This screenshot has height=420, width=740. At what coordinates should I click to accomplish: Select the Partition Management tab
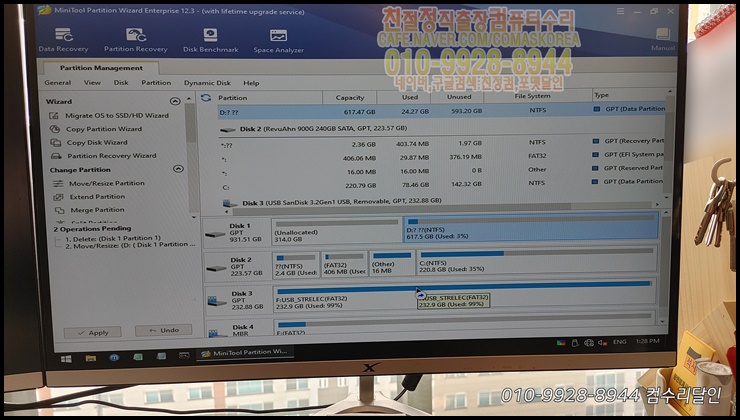pyautogui.click(x=101, y=68)
